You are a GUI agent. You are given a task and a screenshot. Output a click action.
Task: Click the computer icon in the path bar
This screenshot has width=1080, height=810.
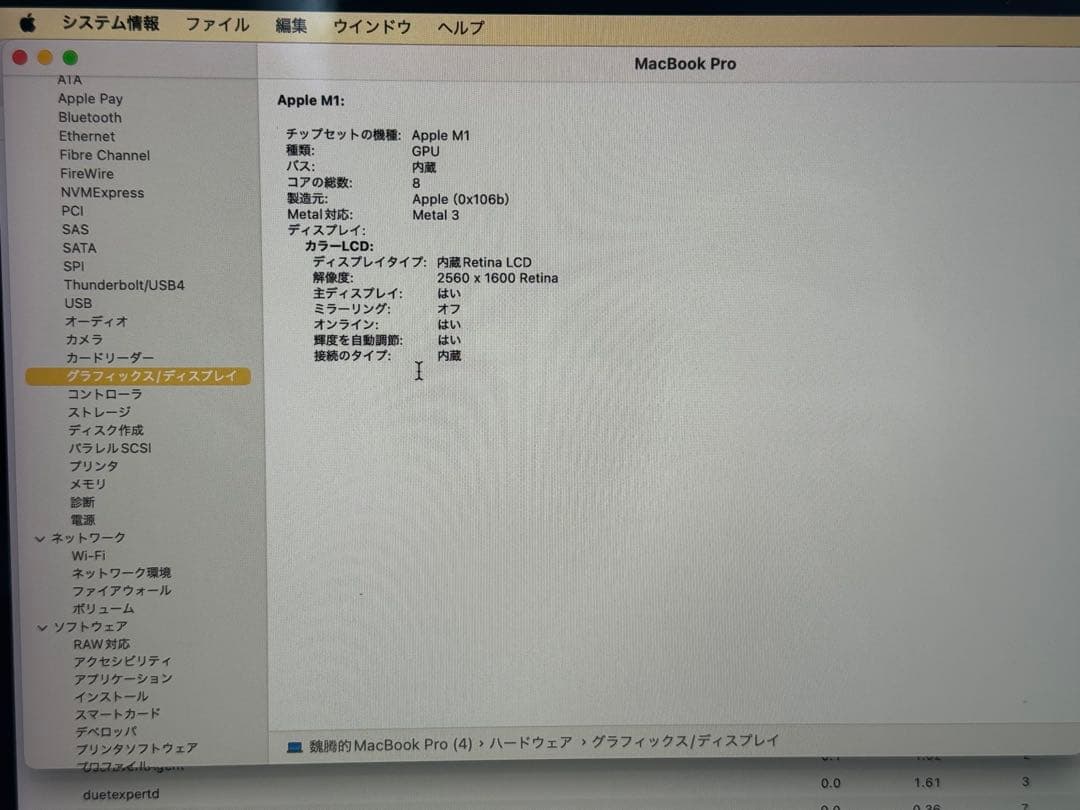(x=295, y=747)
